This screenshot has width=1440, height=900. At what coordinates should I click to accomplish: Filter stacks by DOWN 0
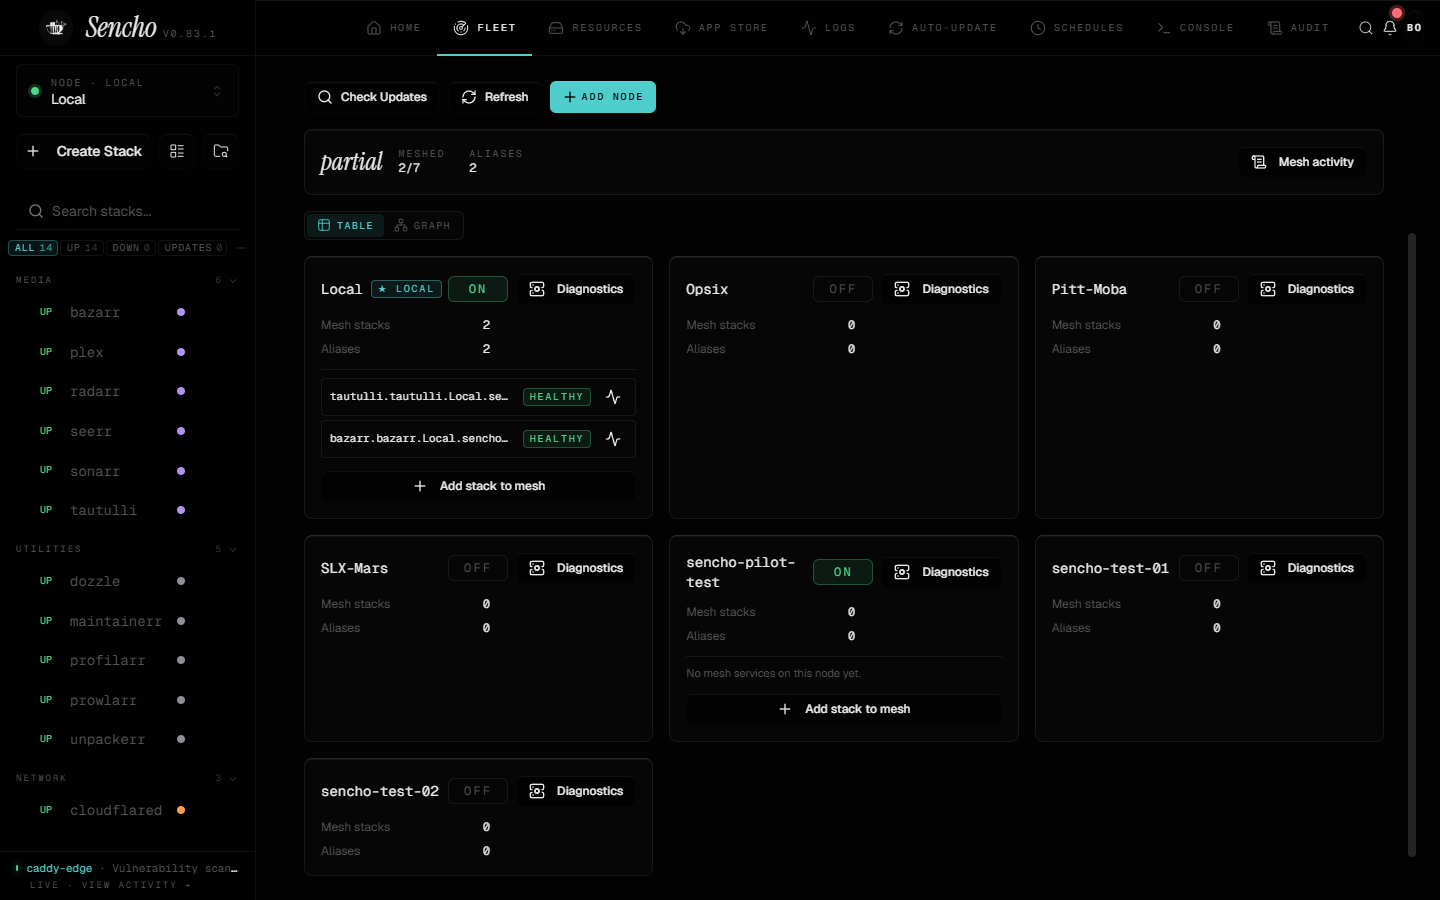click(x=131, y=248)
